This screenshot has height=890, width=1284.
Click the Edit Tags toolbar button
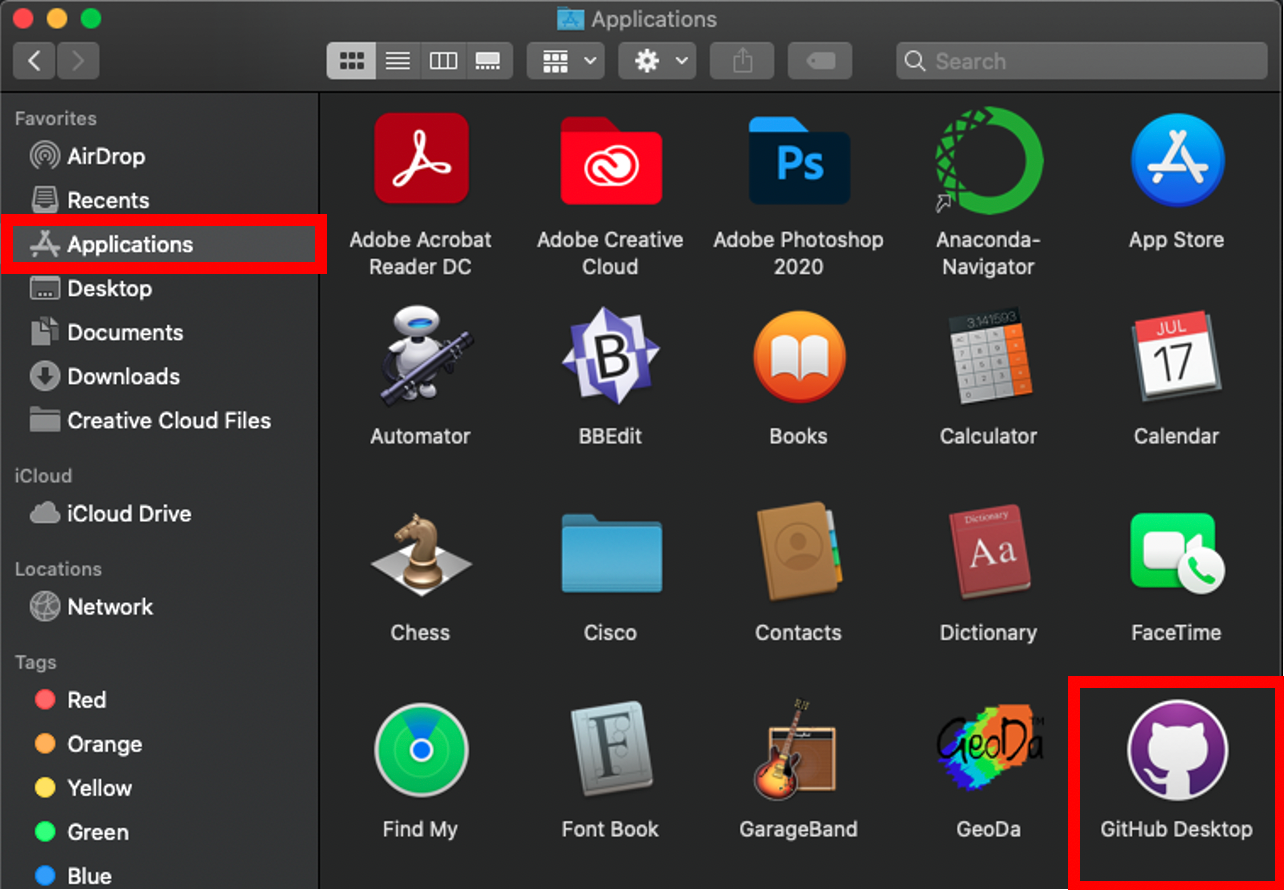click(x=820, y=61)
